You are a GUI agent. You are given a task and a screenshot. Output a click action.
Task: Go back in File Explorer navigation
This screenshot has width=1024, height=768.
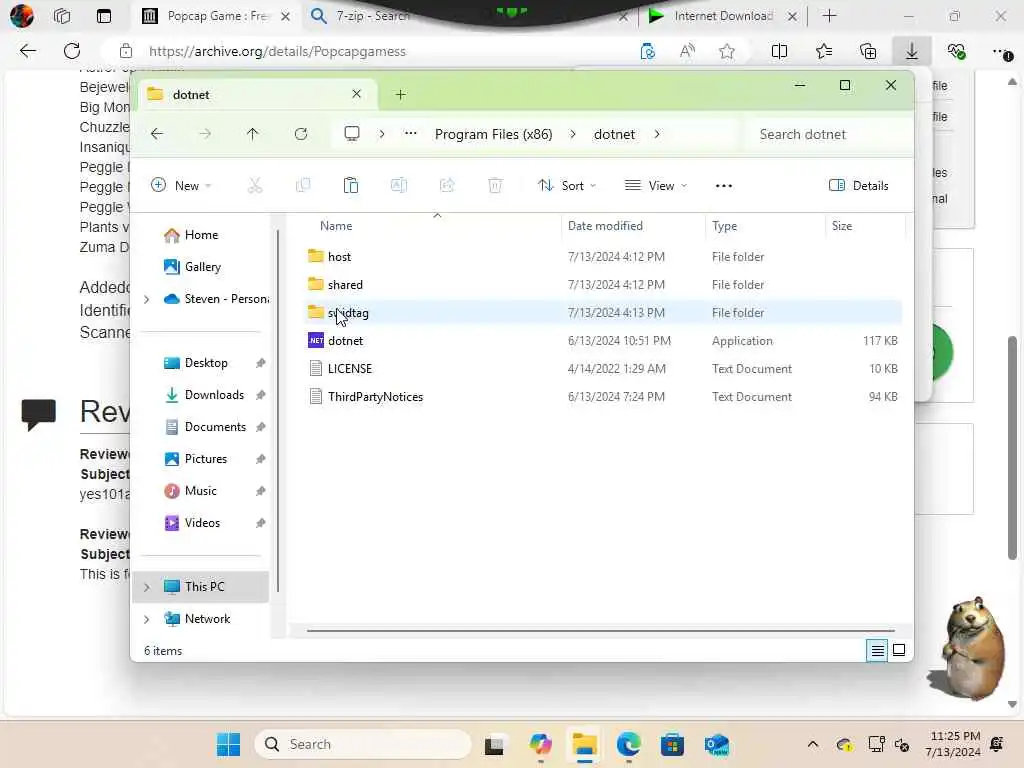pyautogui.click(x=157, y=134)
